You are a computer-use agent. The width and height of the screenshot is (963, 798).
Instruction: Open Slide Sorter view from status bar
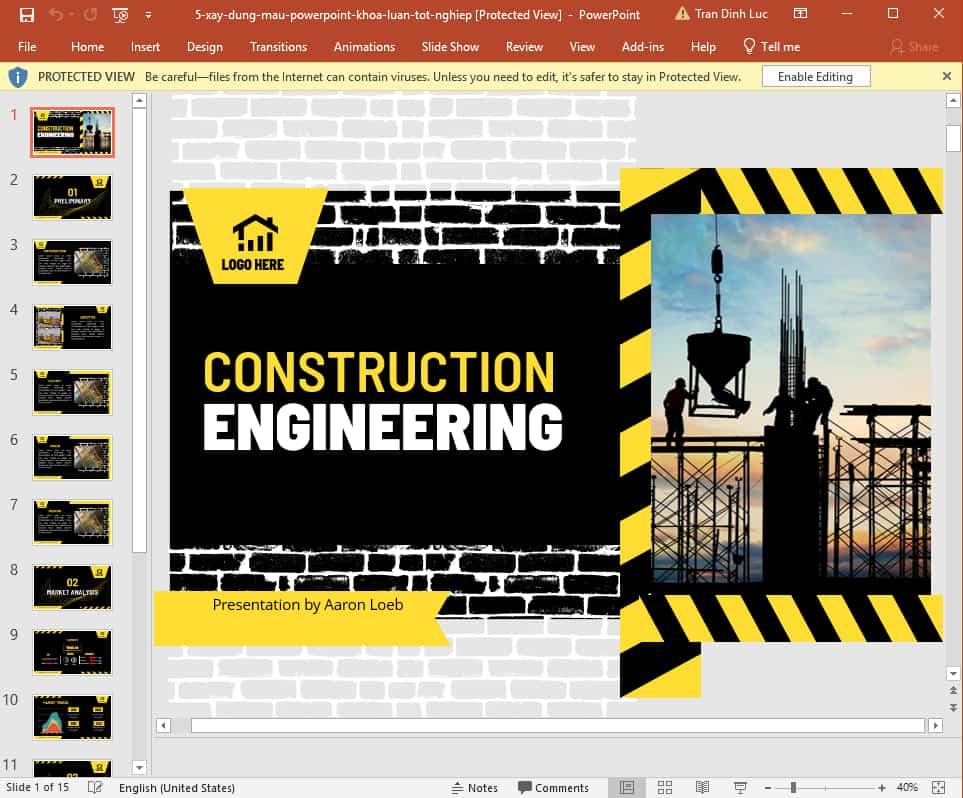(x=665, y=787)
